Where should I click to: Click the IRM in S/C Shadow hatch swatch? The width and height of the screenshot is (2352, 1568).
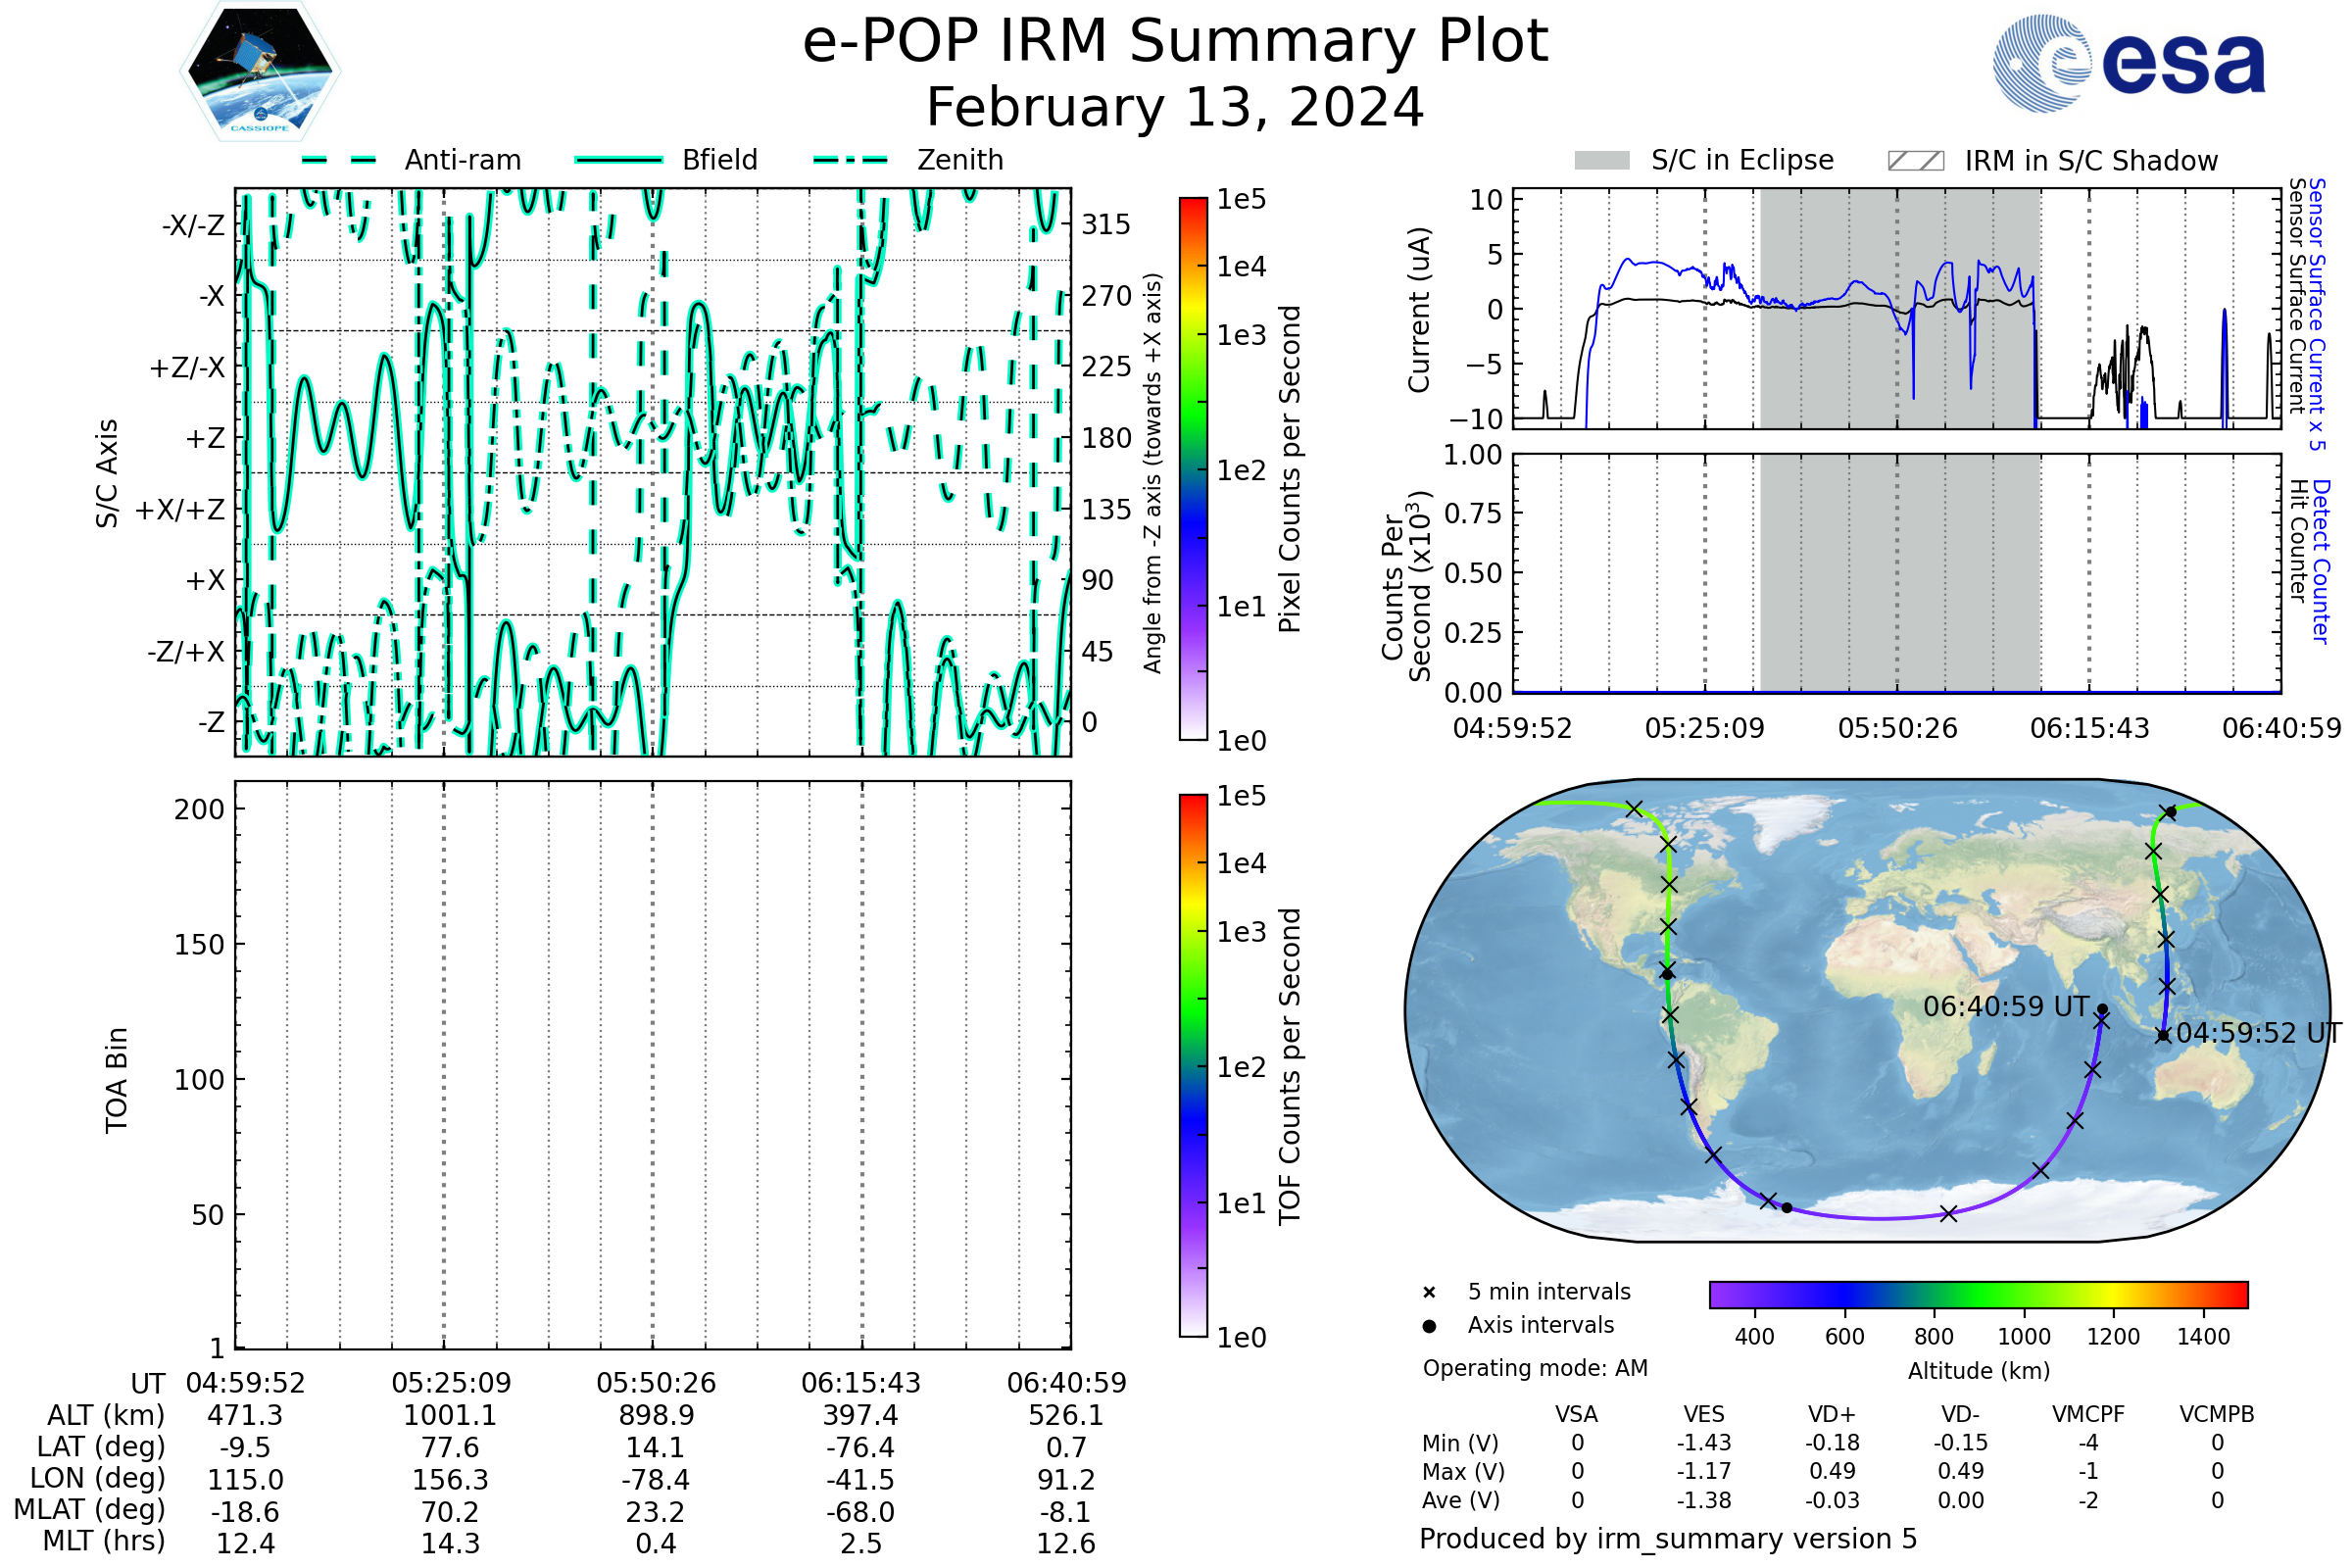[x=1915, y=161]
